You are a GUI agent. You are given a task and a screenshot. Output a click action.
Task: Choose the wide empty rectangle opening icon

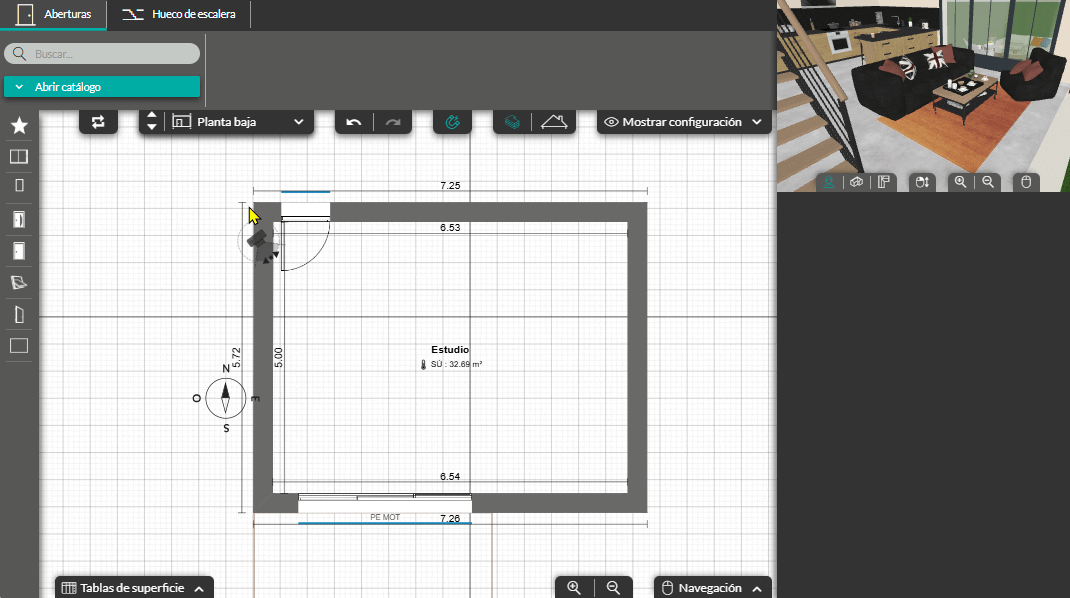(x=19, y=345)
